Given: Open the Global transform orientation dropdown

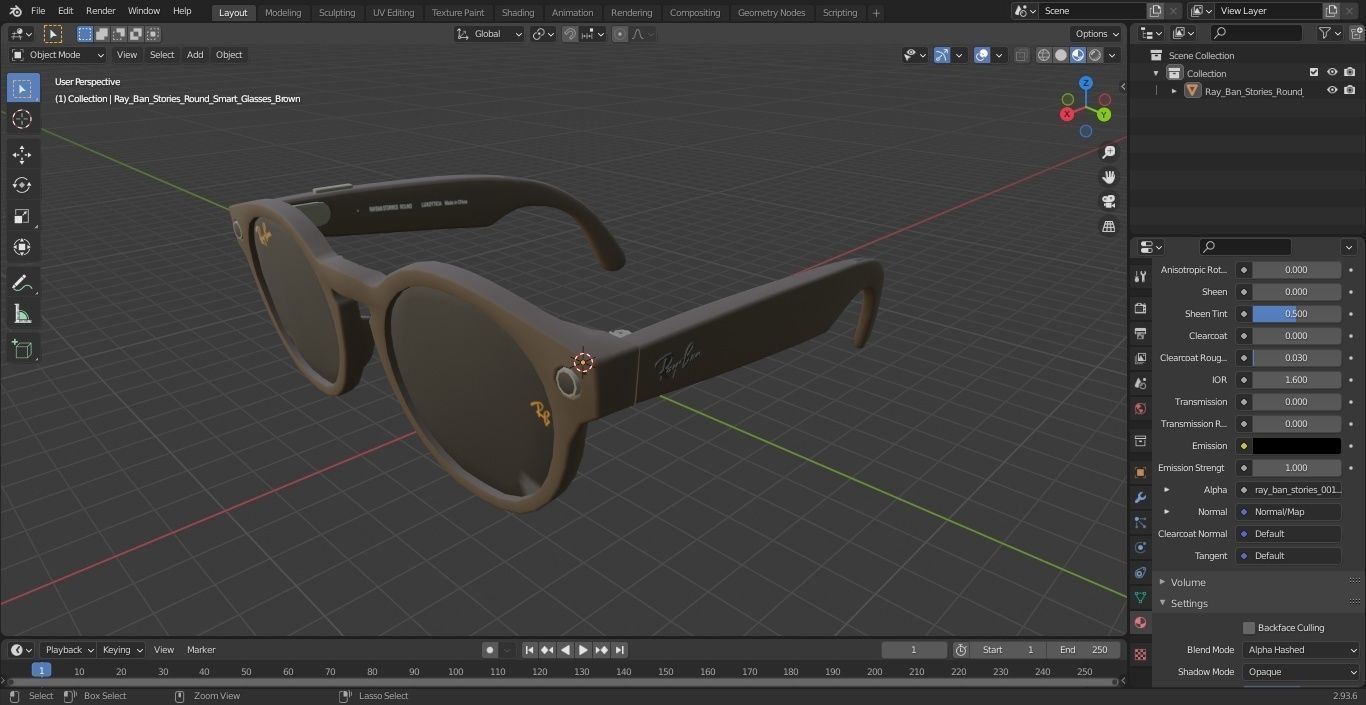Looking at the screenshot, I should click(x=490, y=34).
